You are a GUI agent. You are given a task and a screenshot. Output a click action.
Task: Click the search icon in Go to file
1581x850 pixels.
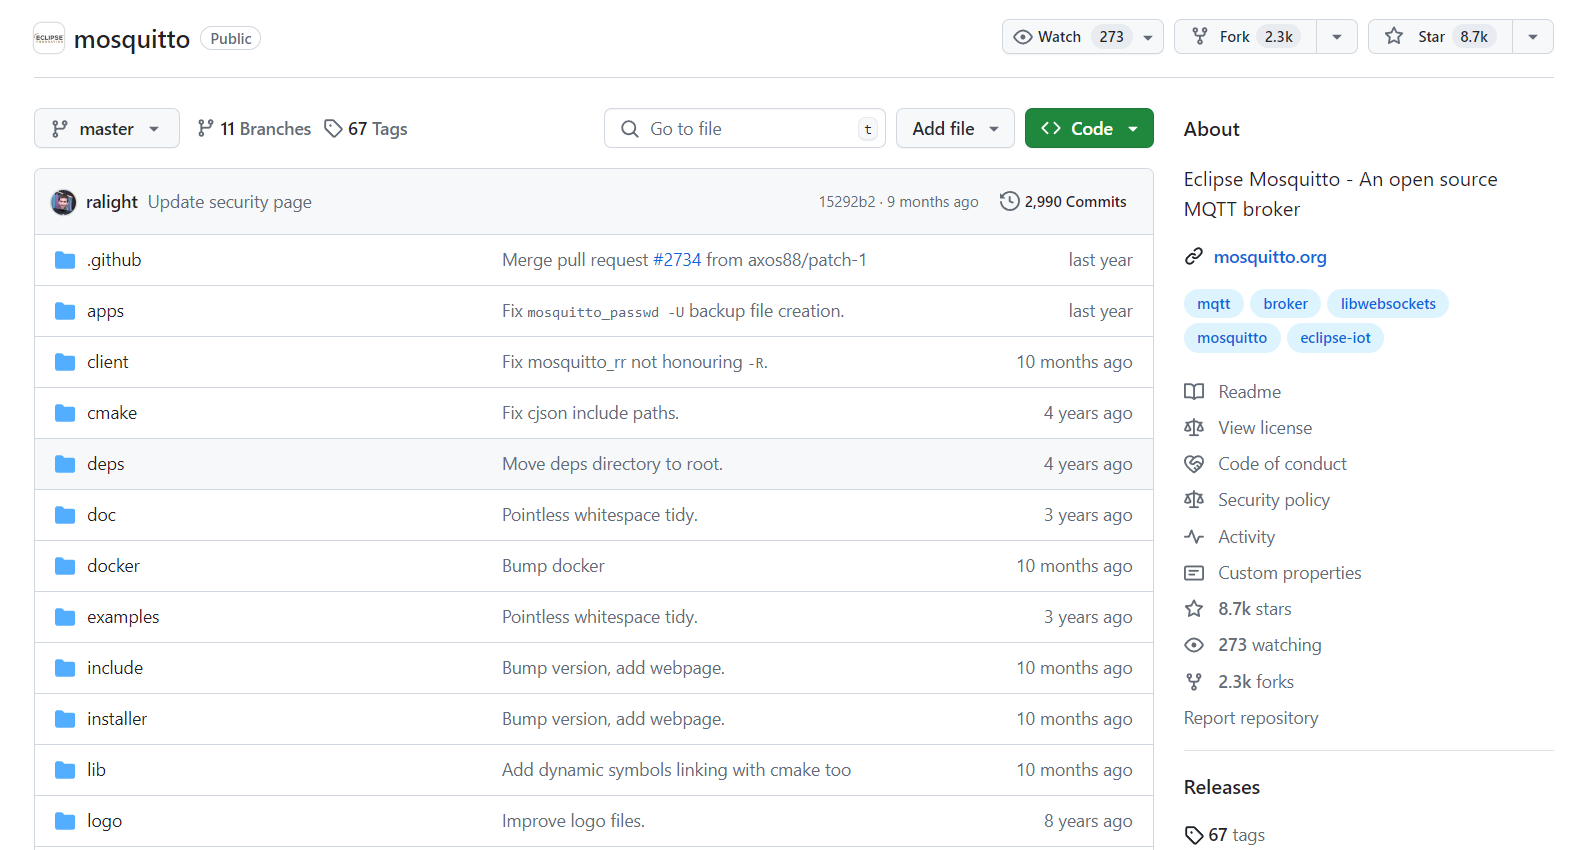point(630,129)
